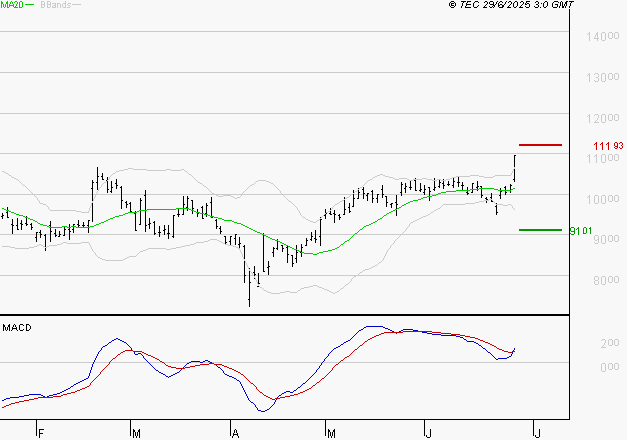Image resolution: width=627 pixels, height=440 pixels.
Task: Click the 130.00 price axis label
Action: click(603, 77)
